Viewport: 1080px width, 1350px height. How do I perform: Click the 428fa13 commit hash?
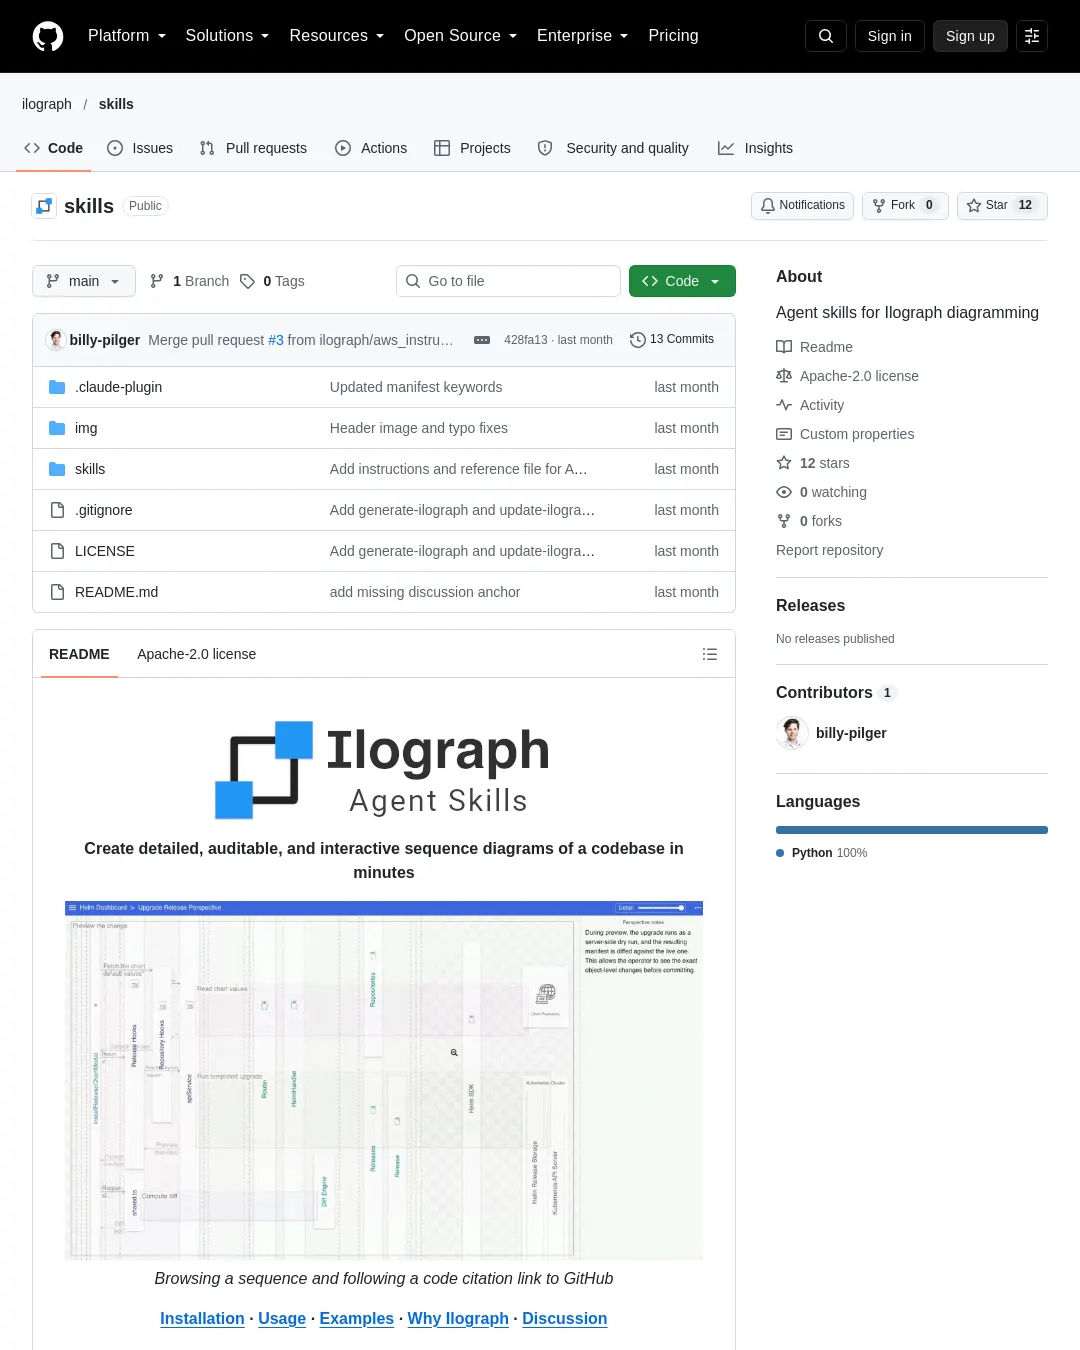click(x=526, y=340)
